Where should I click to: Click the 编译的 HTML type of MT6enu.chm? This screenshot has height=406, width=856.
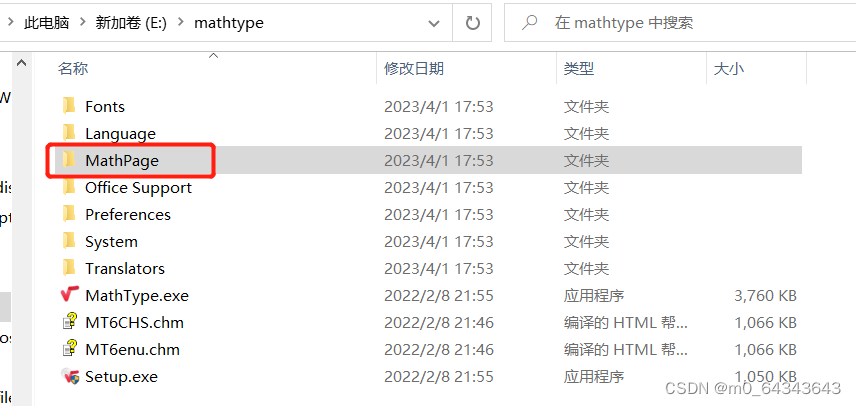626,350
